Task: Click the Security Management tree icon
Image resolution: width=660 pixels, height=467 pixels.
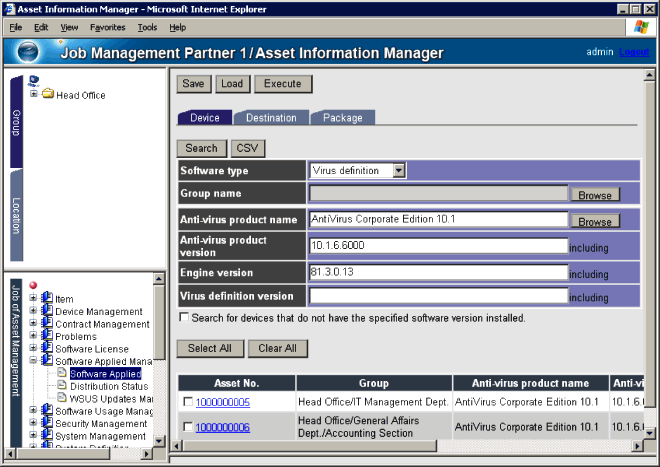Action: (47, 423)
